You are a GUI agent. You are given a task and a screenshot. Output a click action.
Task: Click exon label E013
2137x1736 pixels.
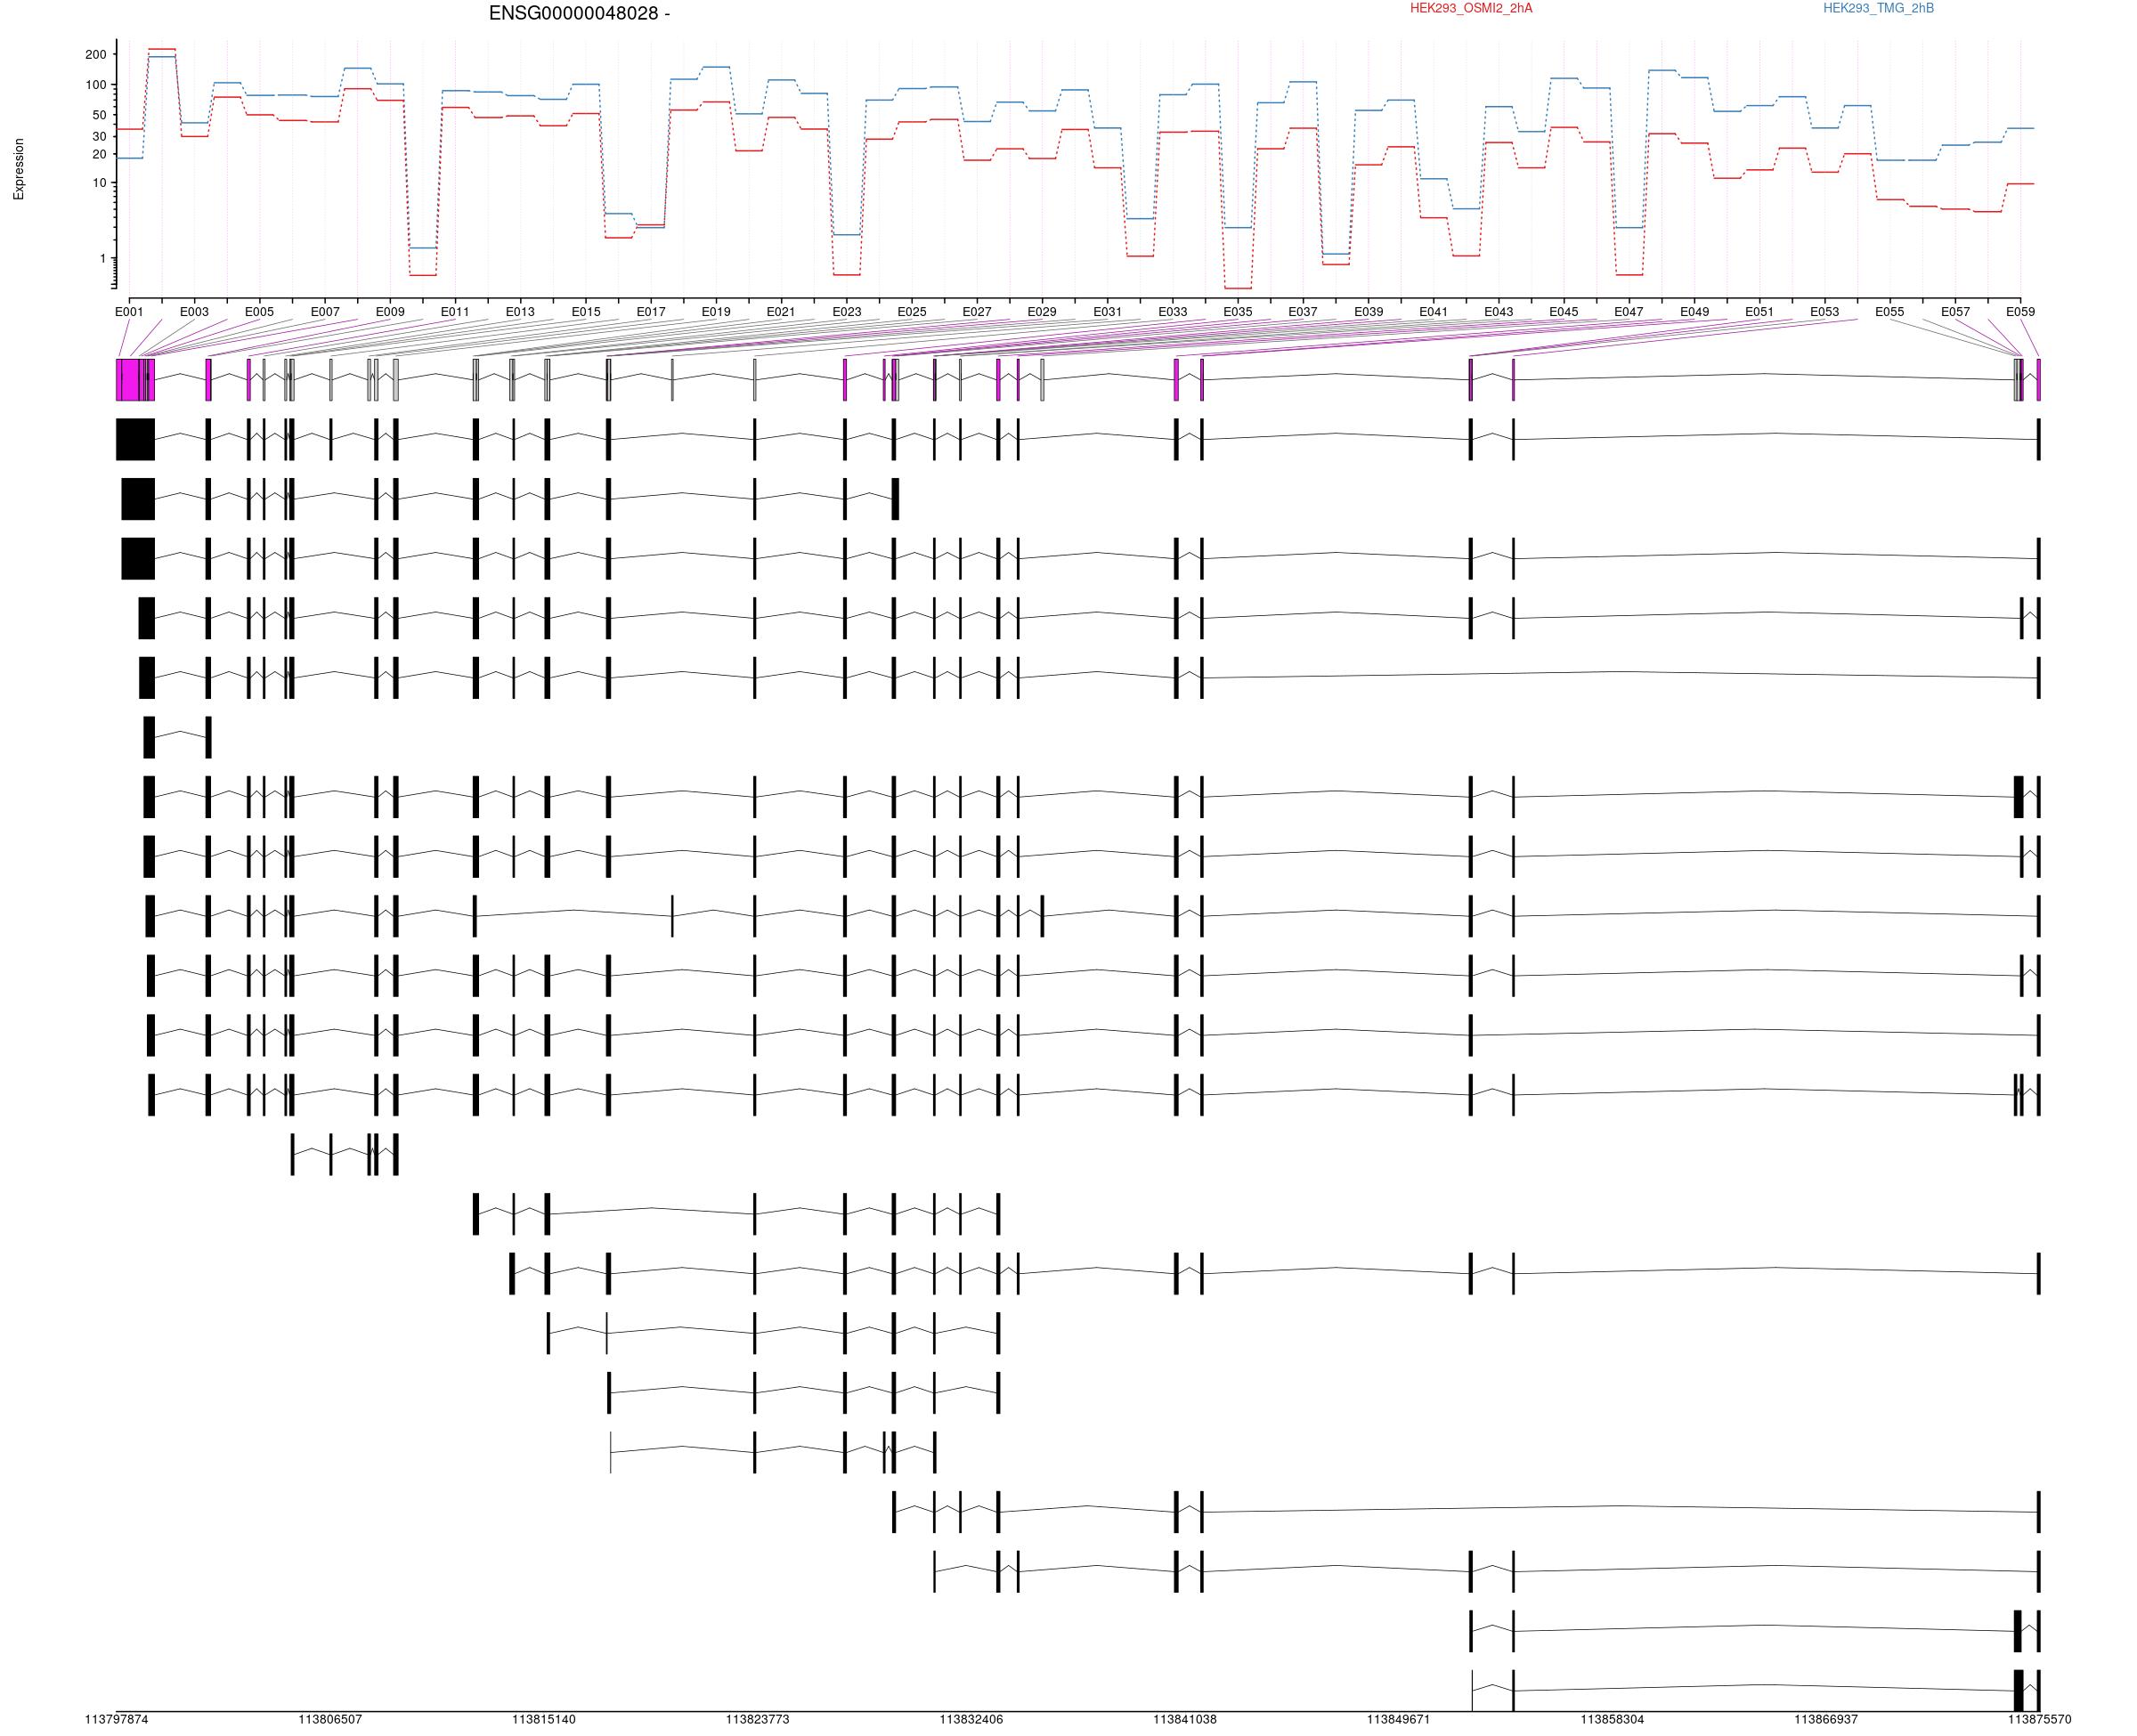(520, 312)
